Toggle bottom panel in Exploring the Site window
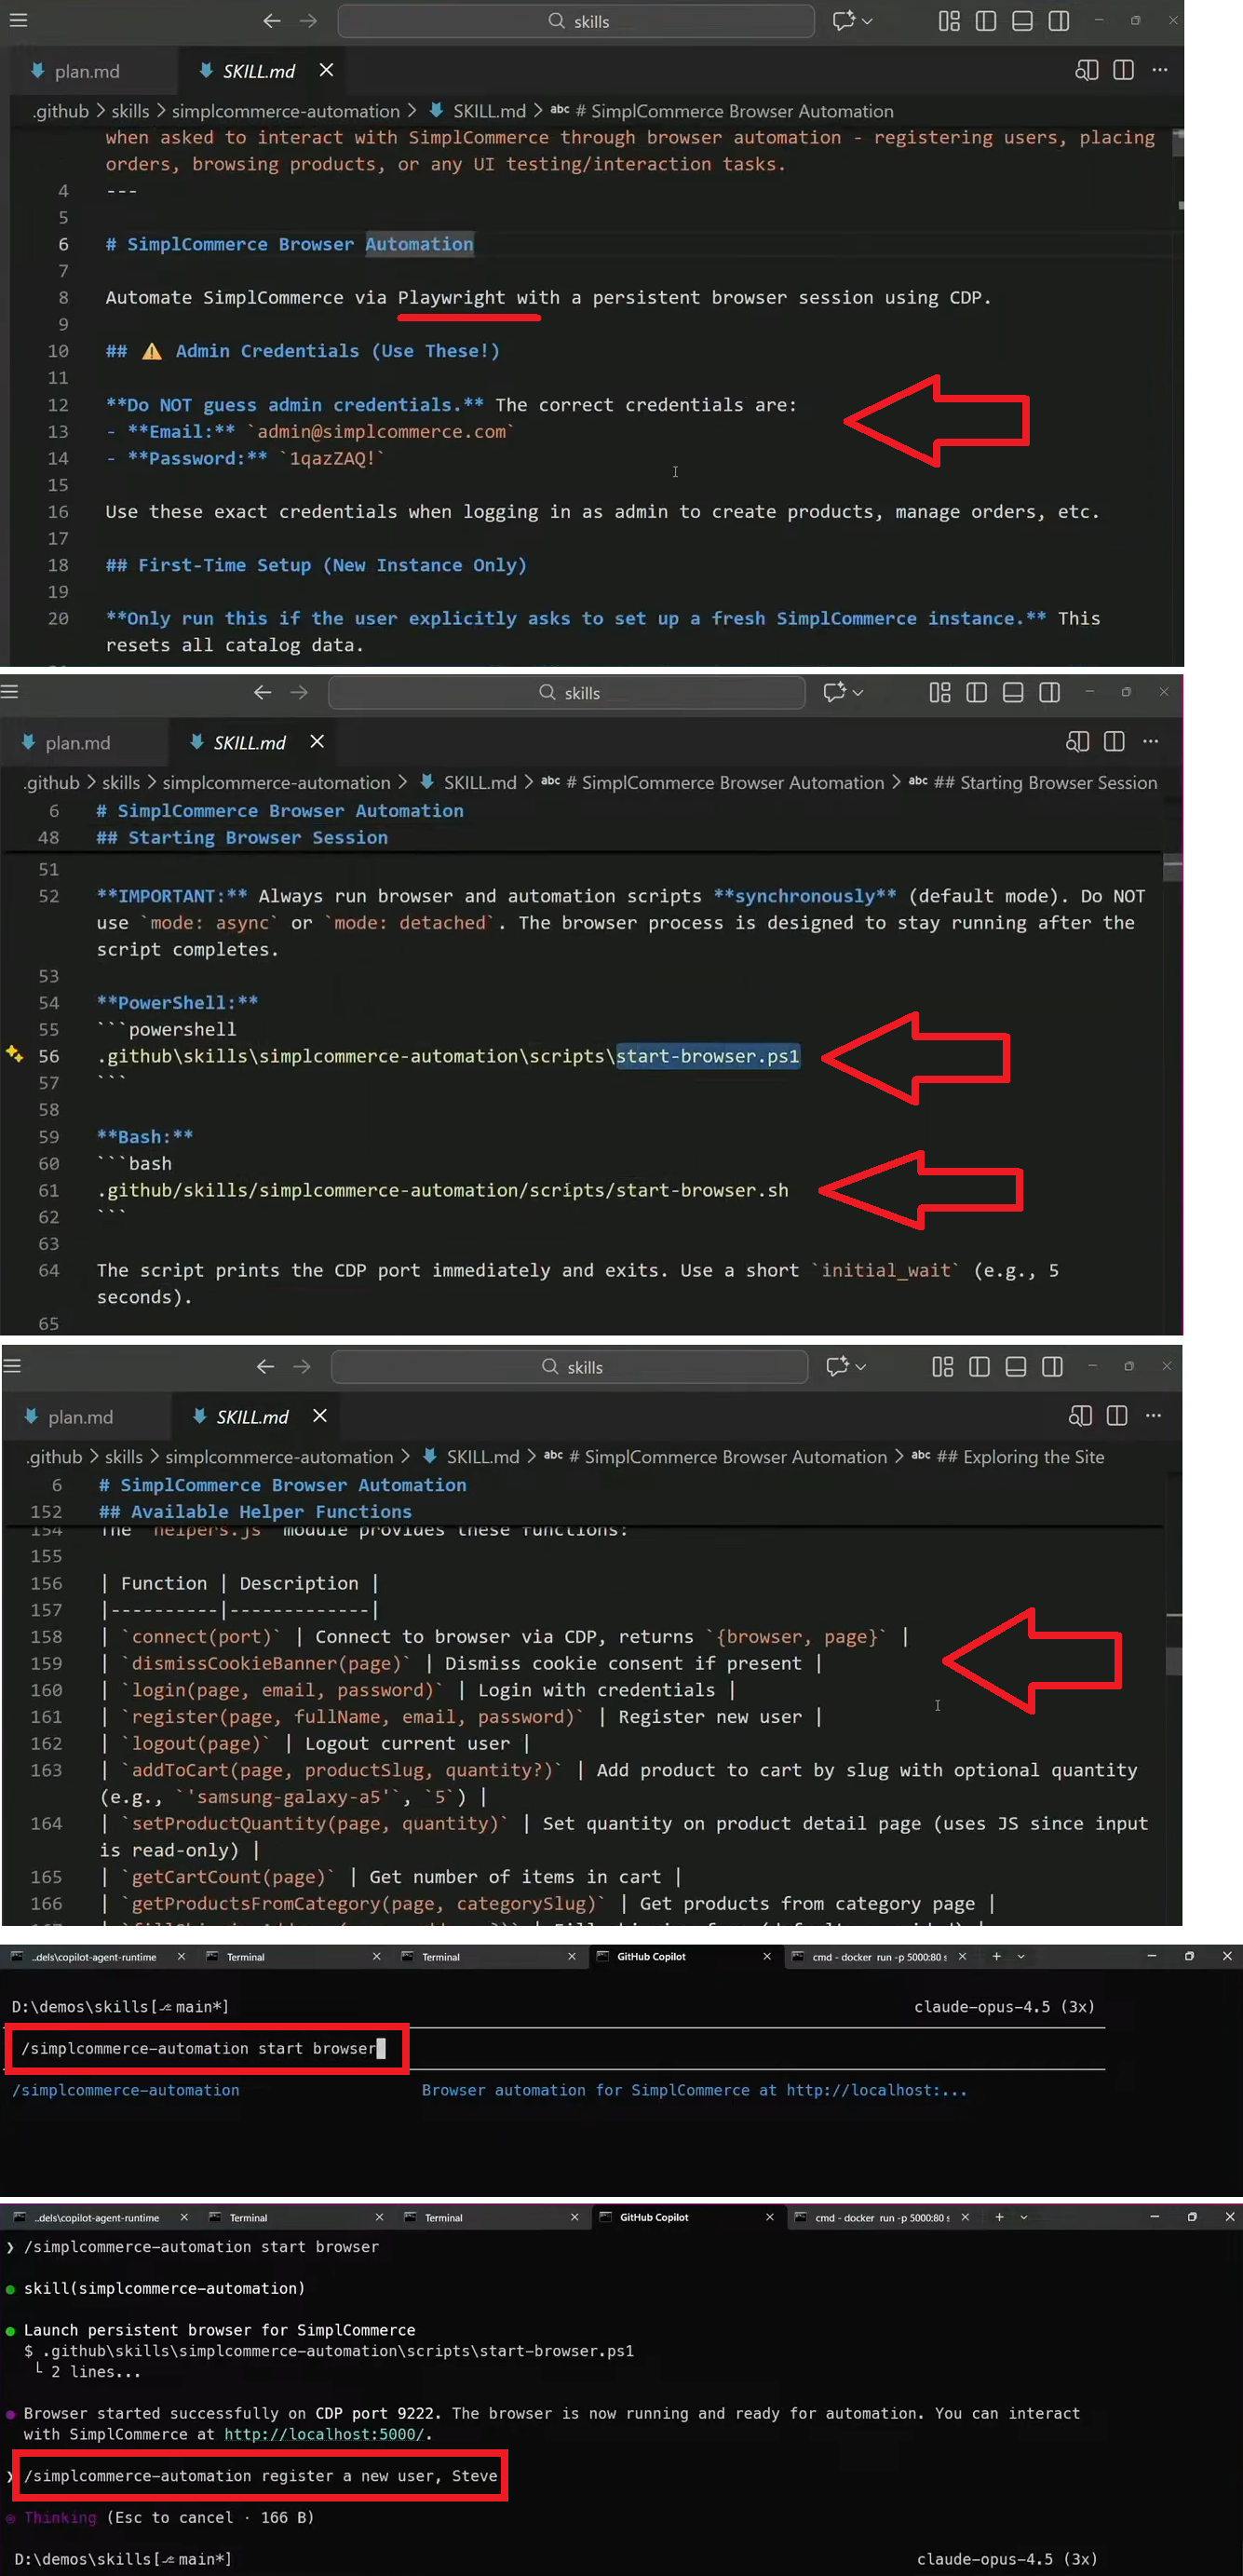Image resolution: width=1243 pixels, height=2576 pixels. pyautogui.click(x=1016, y=1366)
